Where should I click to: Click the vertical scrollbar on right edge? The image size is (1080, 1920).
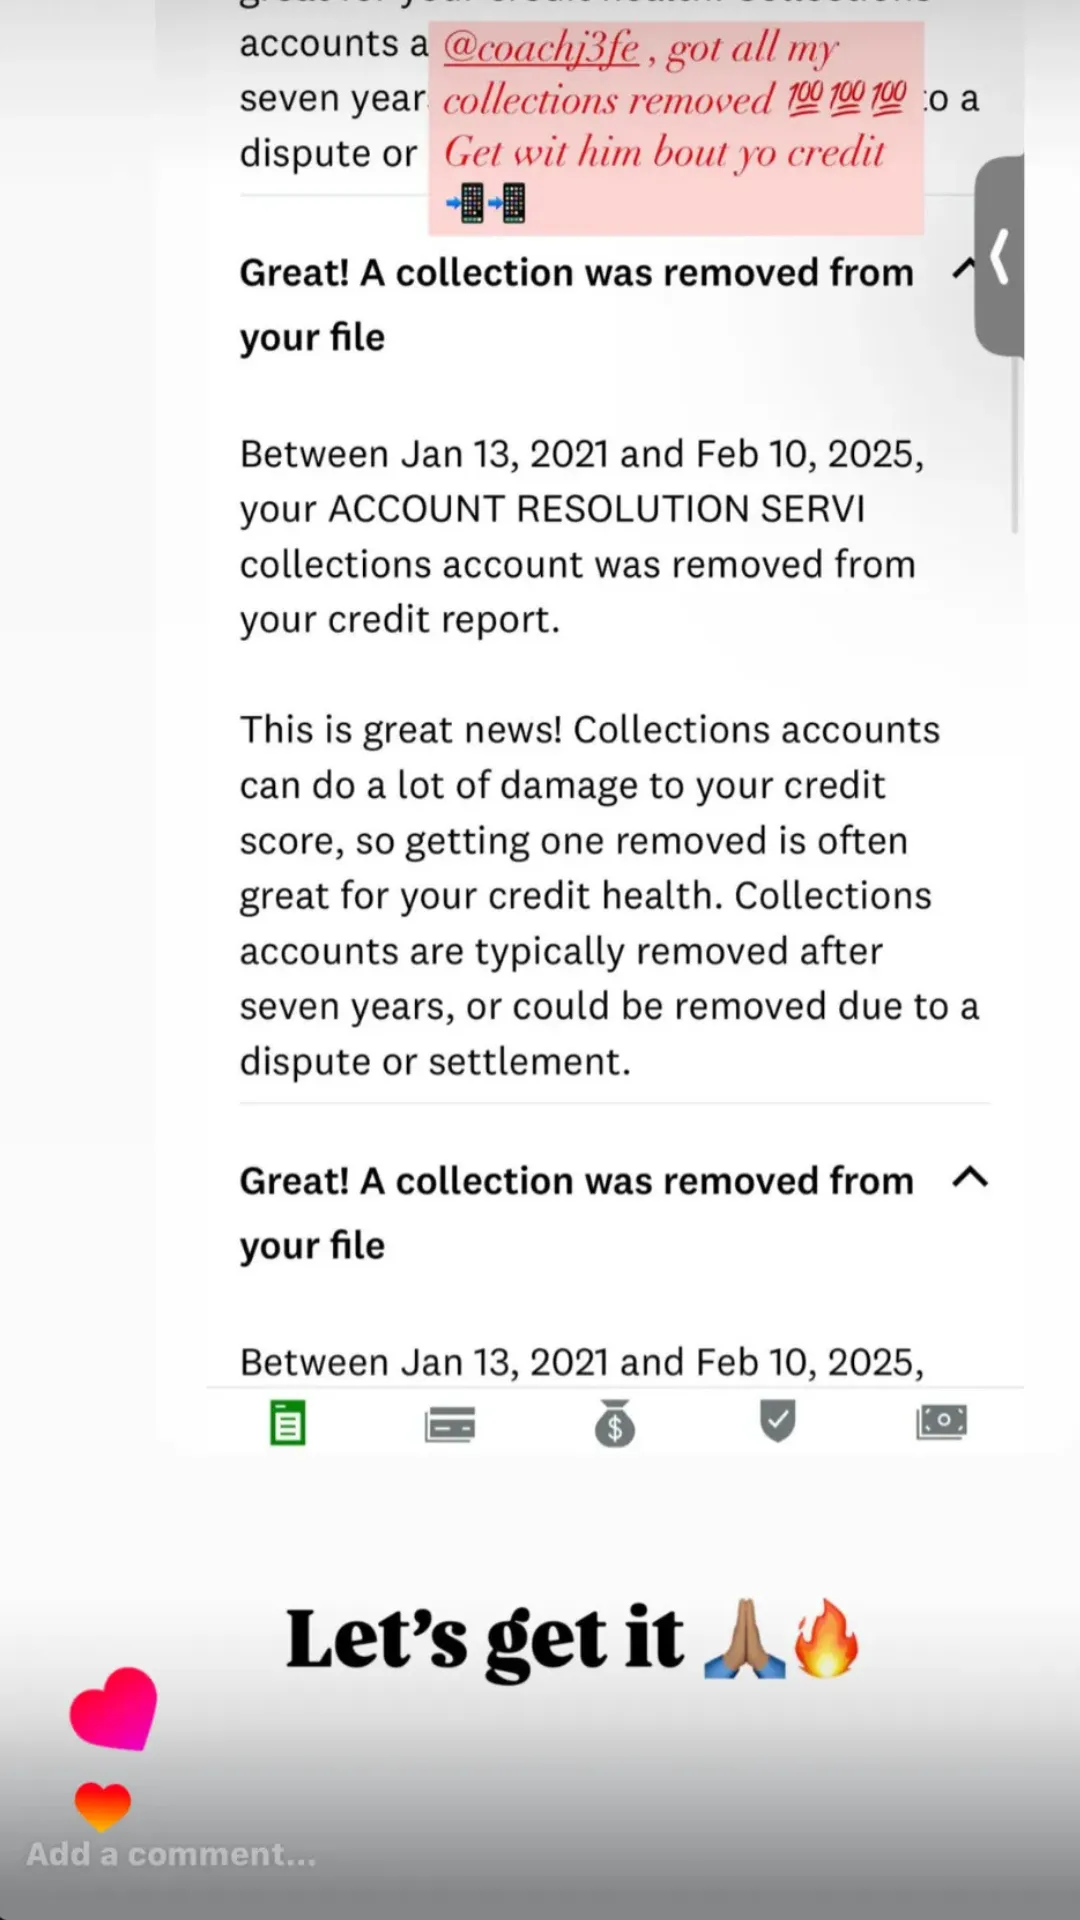[1015, 445]
